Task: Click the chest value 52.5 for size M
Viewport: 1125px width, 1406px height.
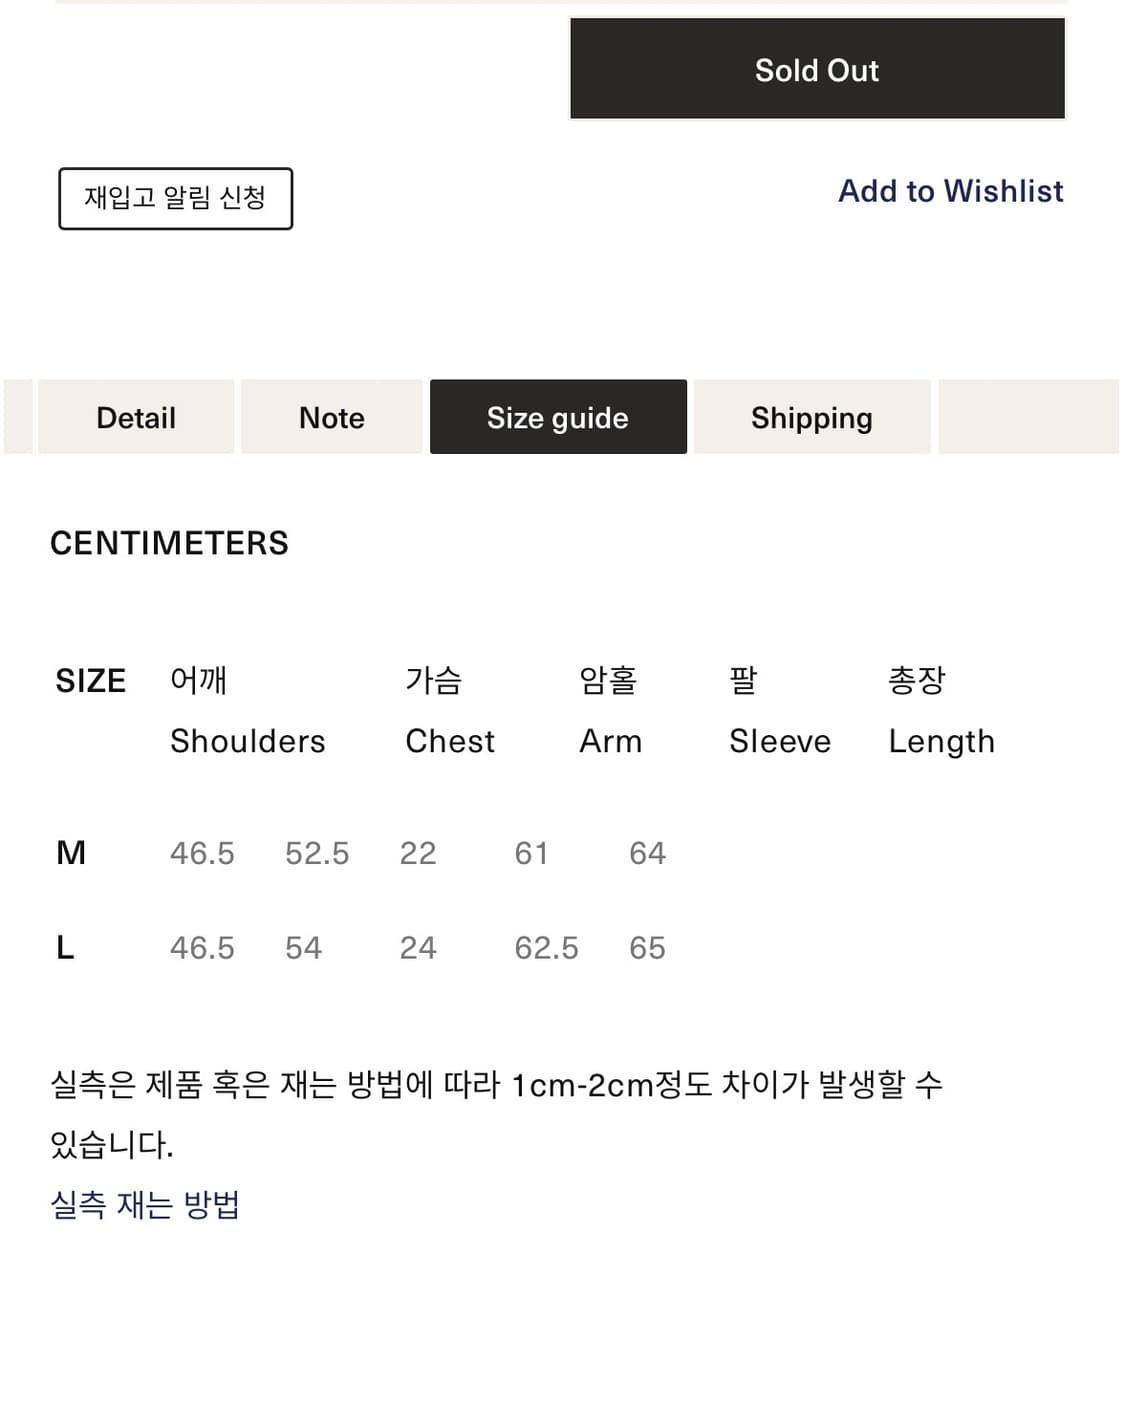Action: pyautogui.click(x=317, y=852)
